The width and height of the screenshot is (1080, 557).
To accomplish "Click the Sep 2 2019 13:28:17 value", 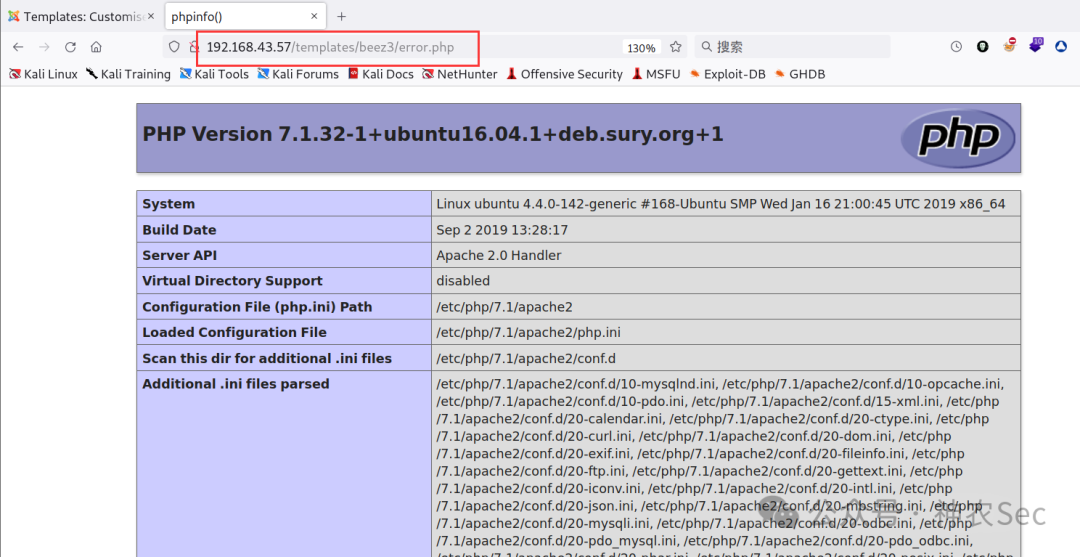I will [501, 230].
